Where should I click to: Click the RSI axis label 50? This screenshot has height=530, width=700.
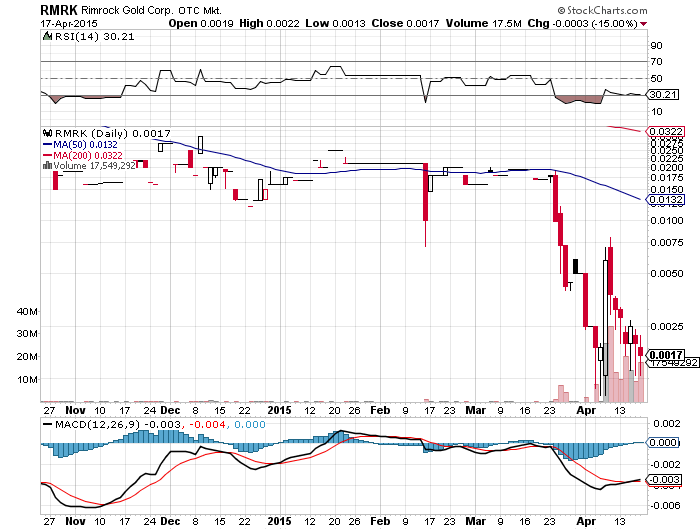pyautogui.click(x=657, y=79)
